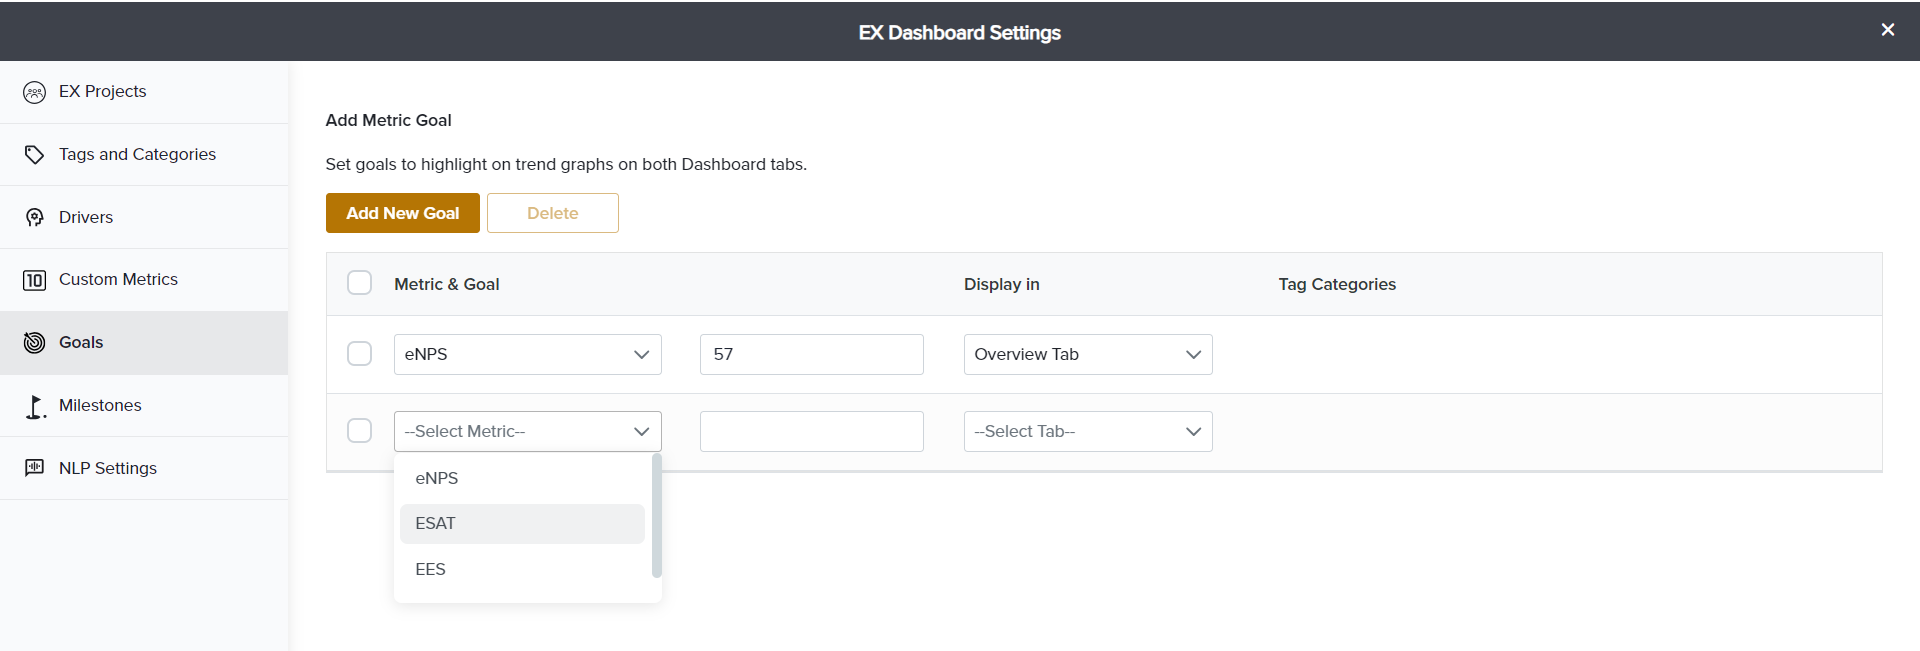Tick the checkbox for the eNPS goal row
Image resolution: width=1920 pixels, height=651 pixels.
point(359,354)
